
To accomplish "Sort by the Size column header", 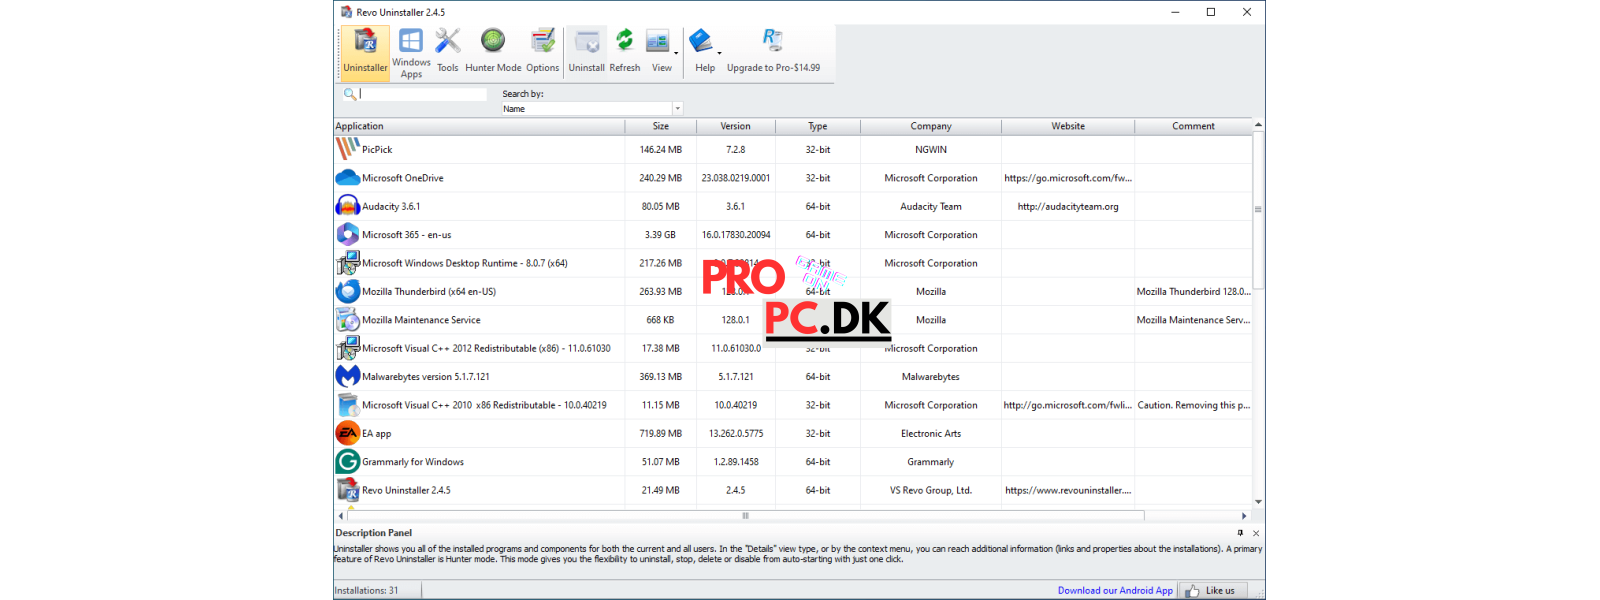I will 661,126.
